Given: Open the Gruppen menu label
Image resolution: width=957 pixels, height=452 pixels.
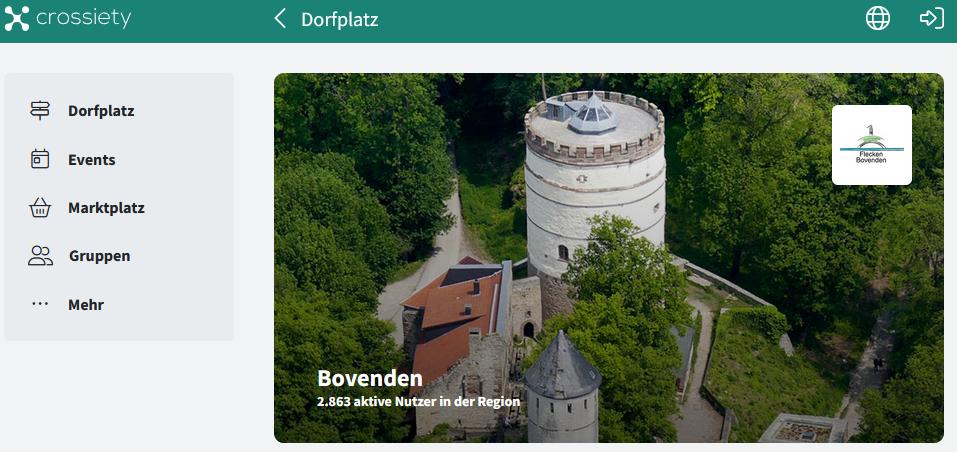Looking at the screenshot, I should tap(99, 256).
